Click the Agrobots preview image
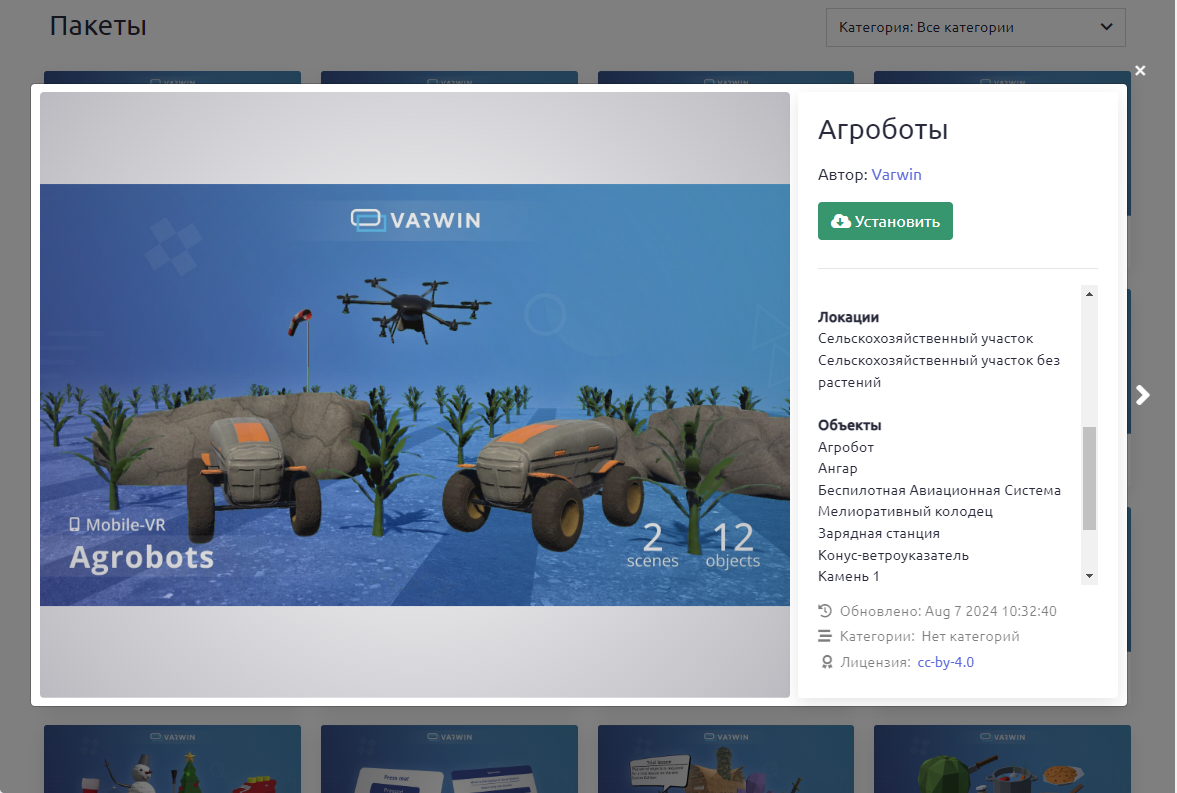The height and width of the screenshot is (793, 1177). tap(415, 395)
